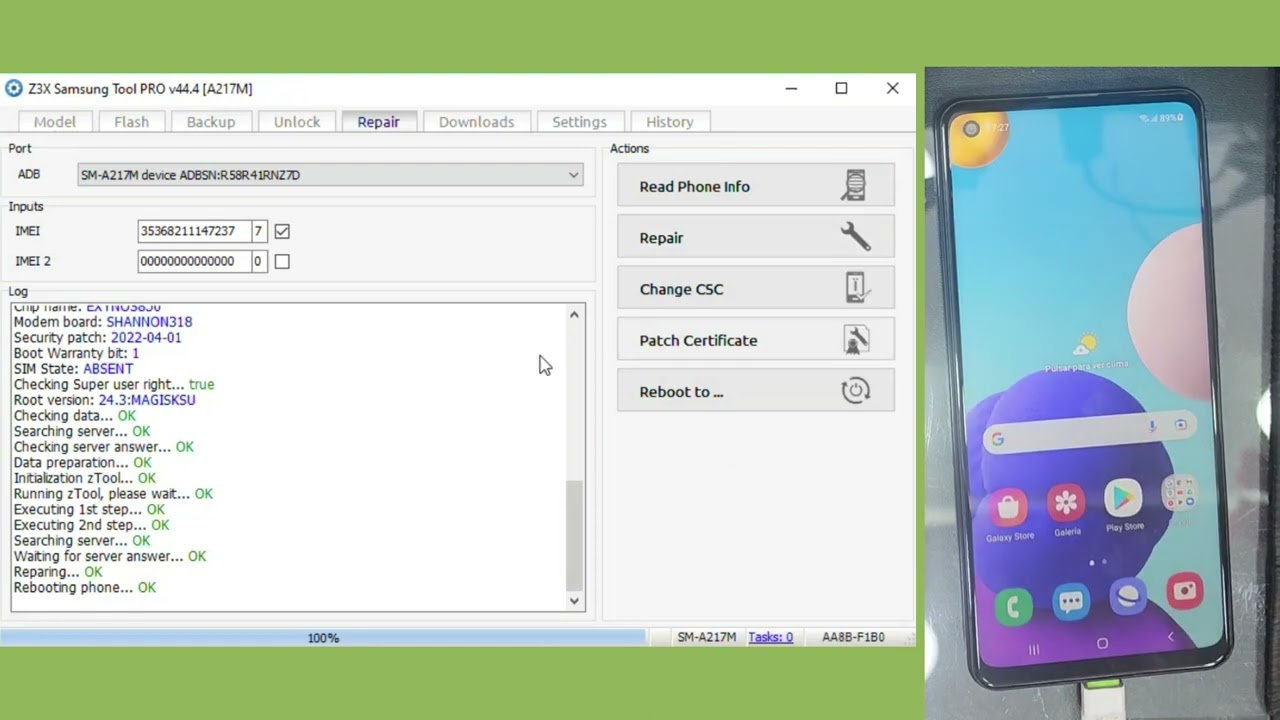Enable the IMEI 2 checkbox
Image resolution: width=1280 pixels, height=720 pixels.
(282, 261)
